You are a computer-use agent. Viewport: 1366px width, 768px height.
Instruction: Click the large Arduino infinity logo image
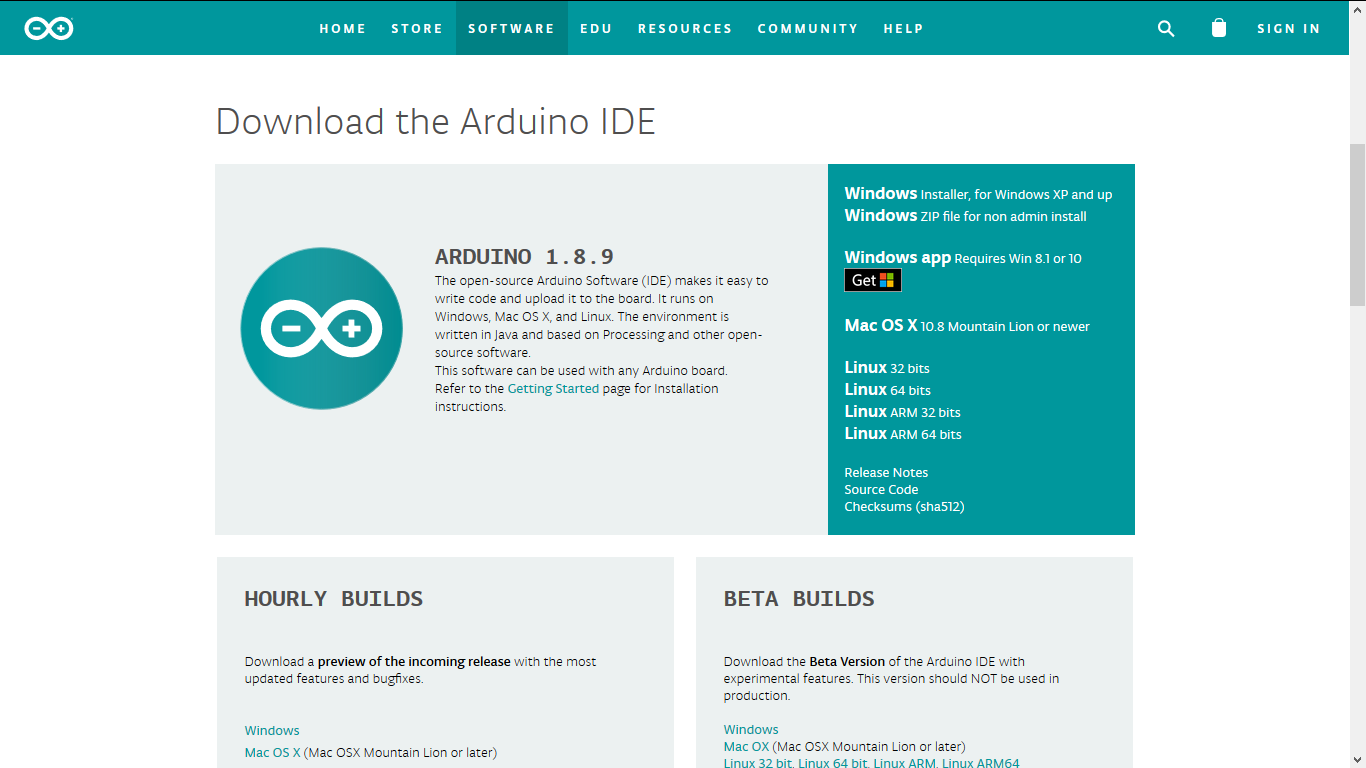322,328
